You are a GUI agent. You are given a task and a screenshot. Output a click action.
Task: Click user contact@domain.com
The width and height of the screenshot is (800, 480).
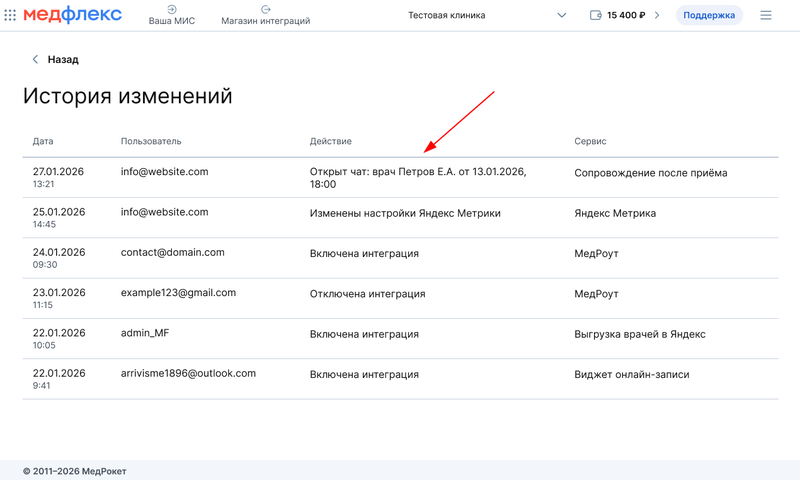(172, 252)
